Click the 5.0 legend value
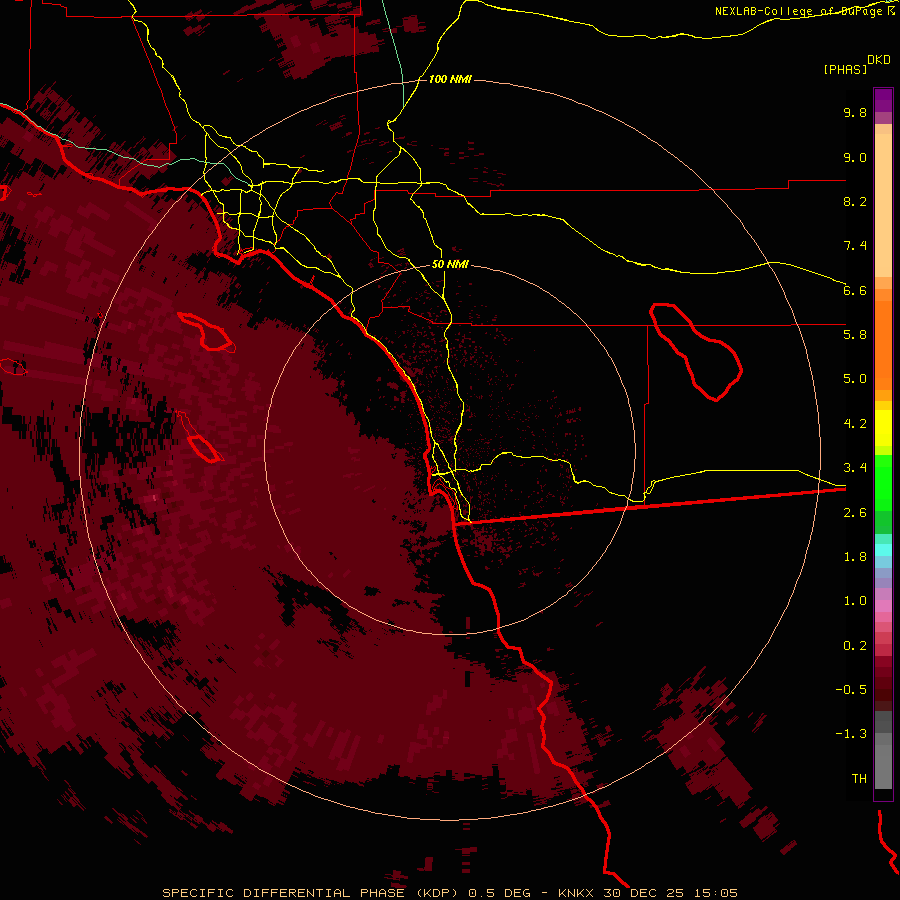The width and height of the screenshot is (900, 900). 855,379
